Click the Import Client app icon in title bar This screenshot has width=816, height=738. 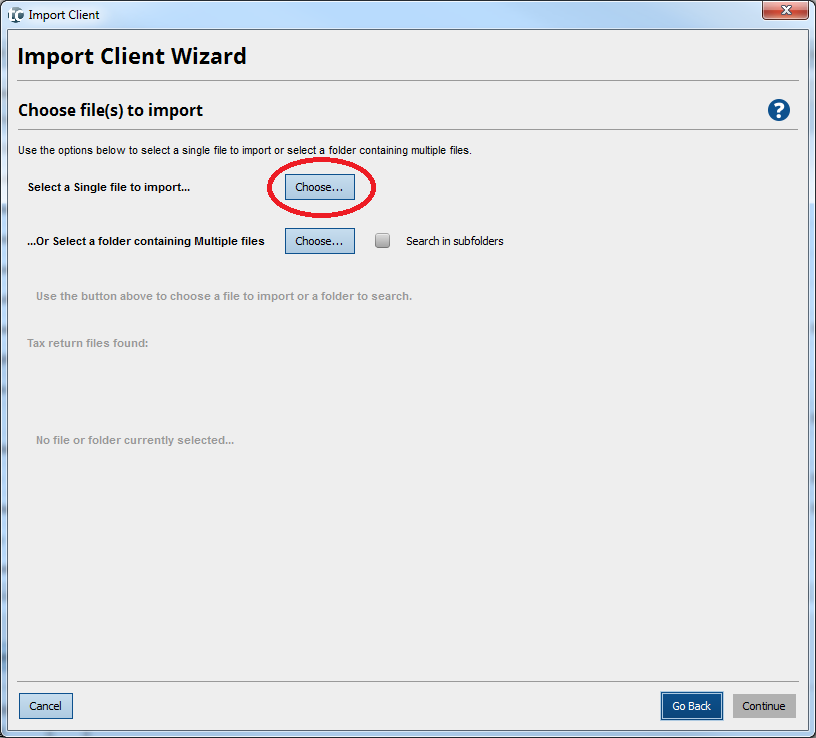pos(15,15)
